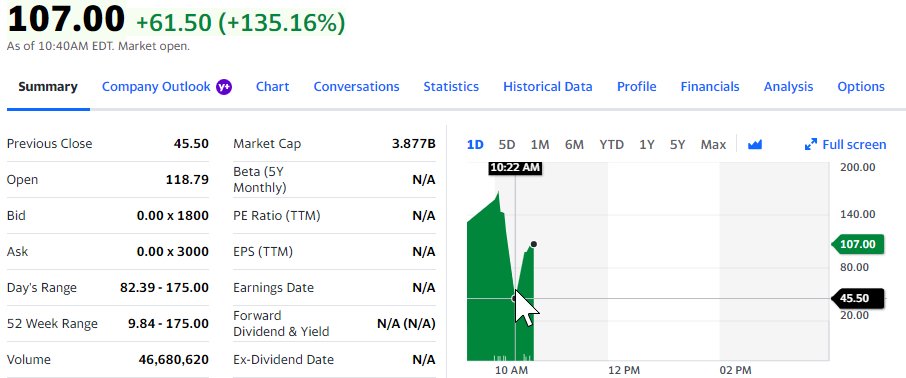Go to the Chart tab
Image resolution: width=906 pixels, height=378 pixels.
coord(273,87)
